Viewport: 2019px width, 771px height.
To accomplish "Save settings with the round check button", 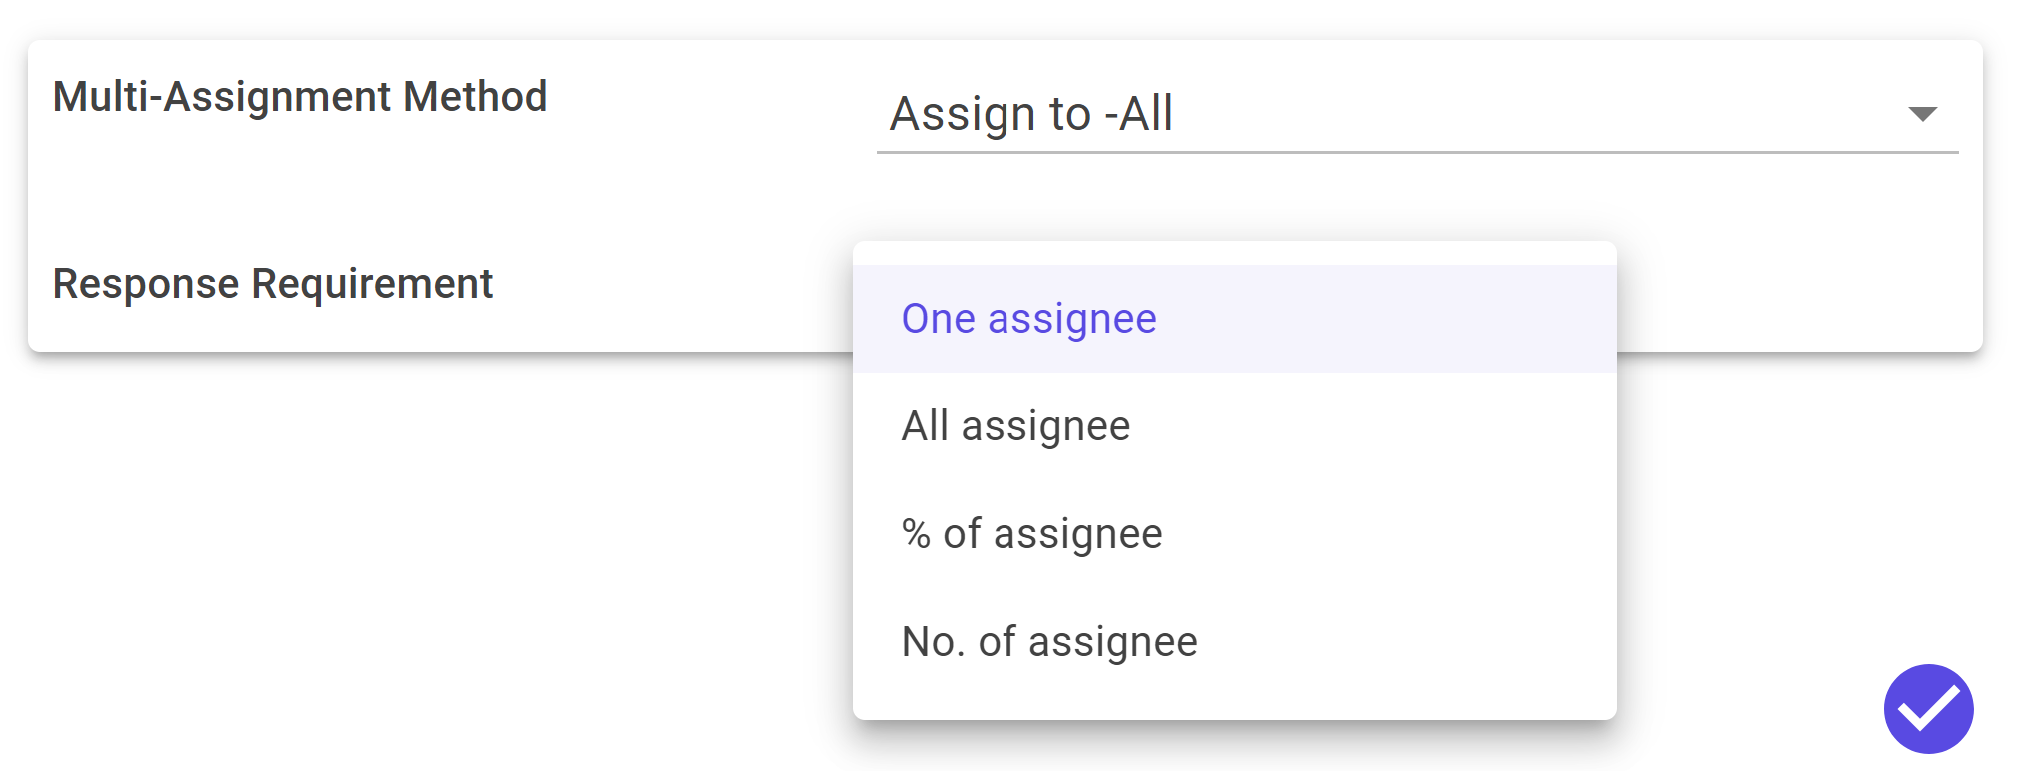I will click(1928, 708).
